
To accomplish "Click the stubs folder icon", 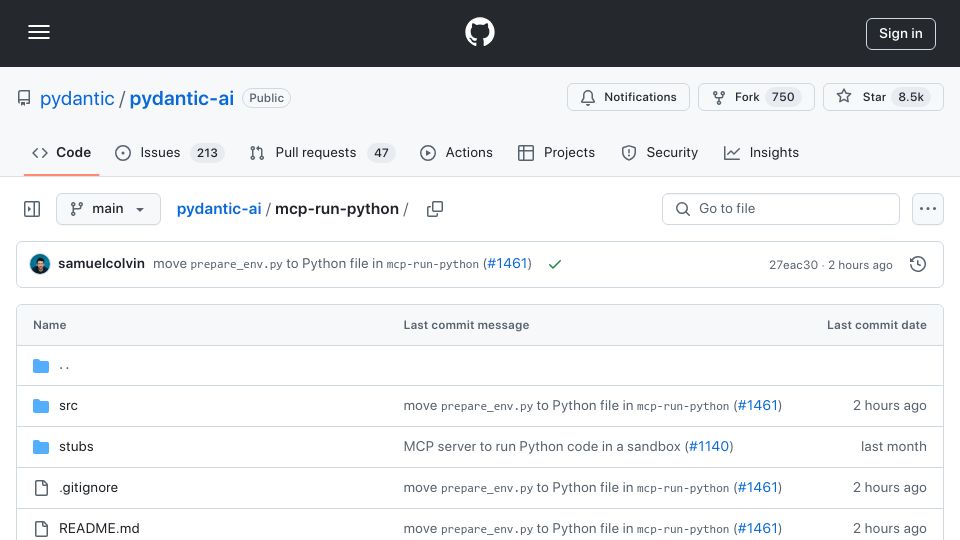I will (x=41, y=447).
